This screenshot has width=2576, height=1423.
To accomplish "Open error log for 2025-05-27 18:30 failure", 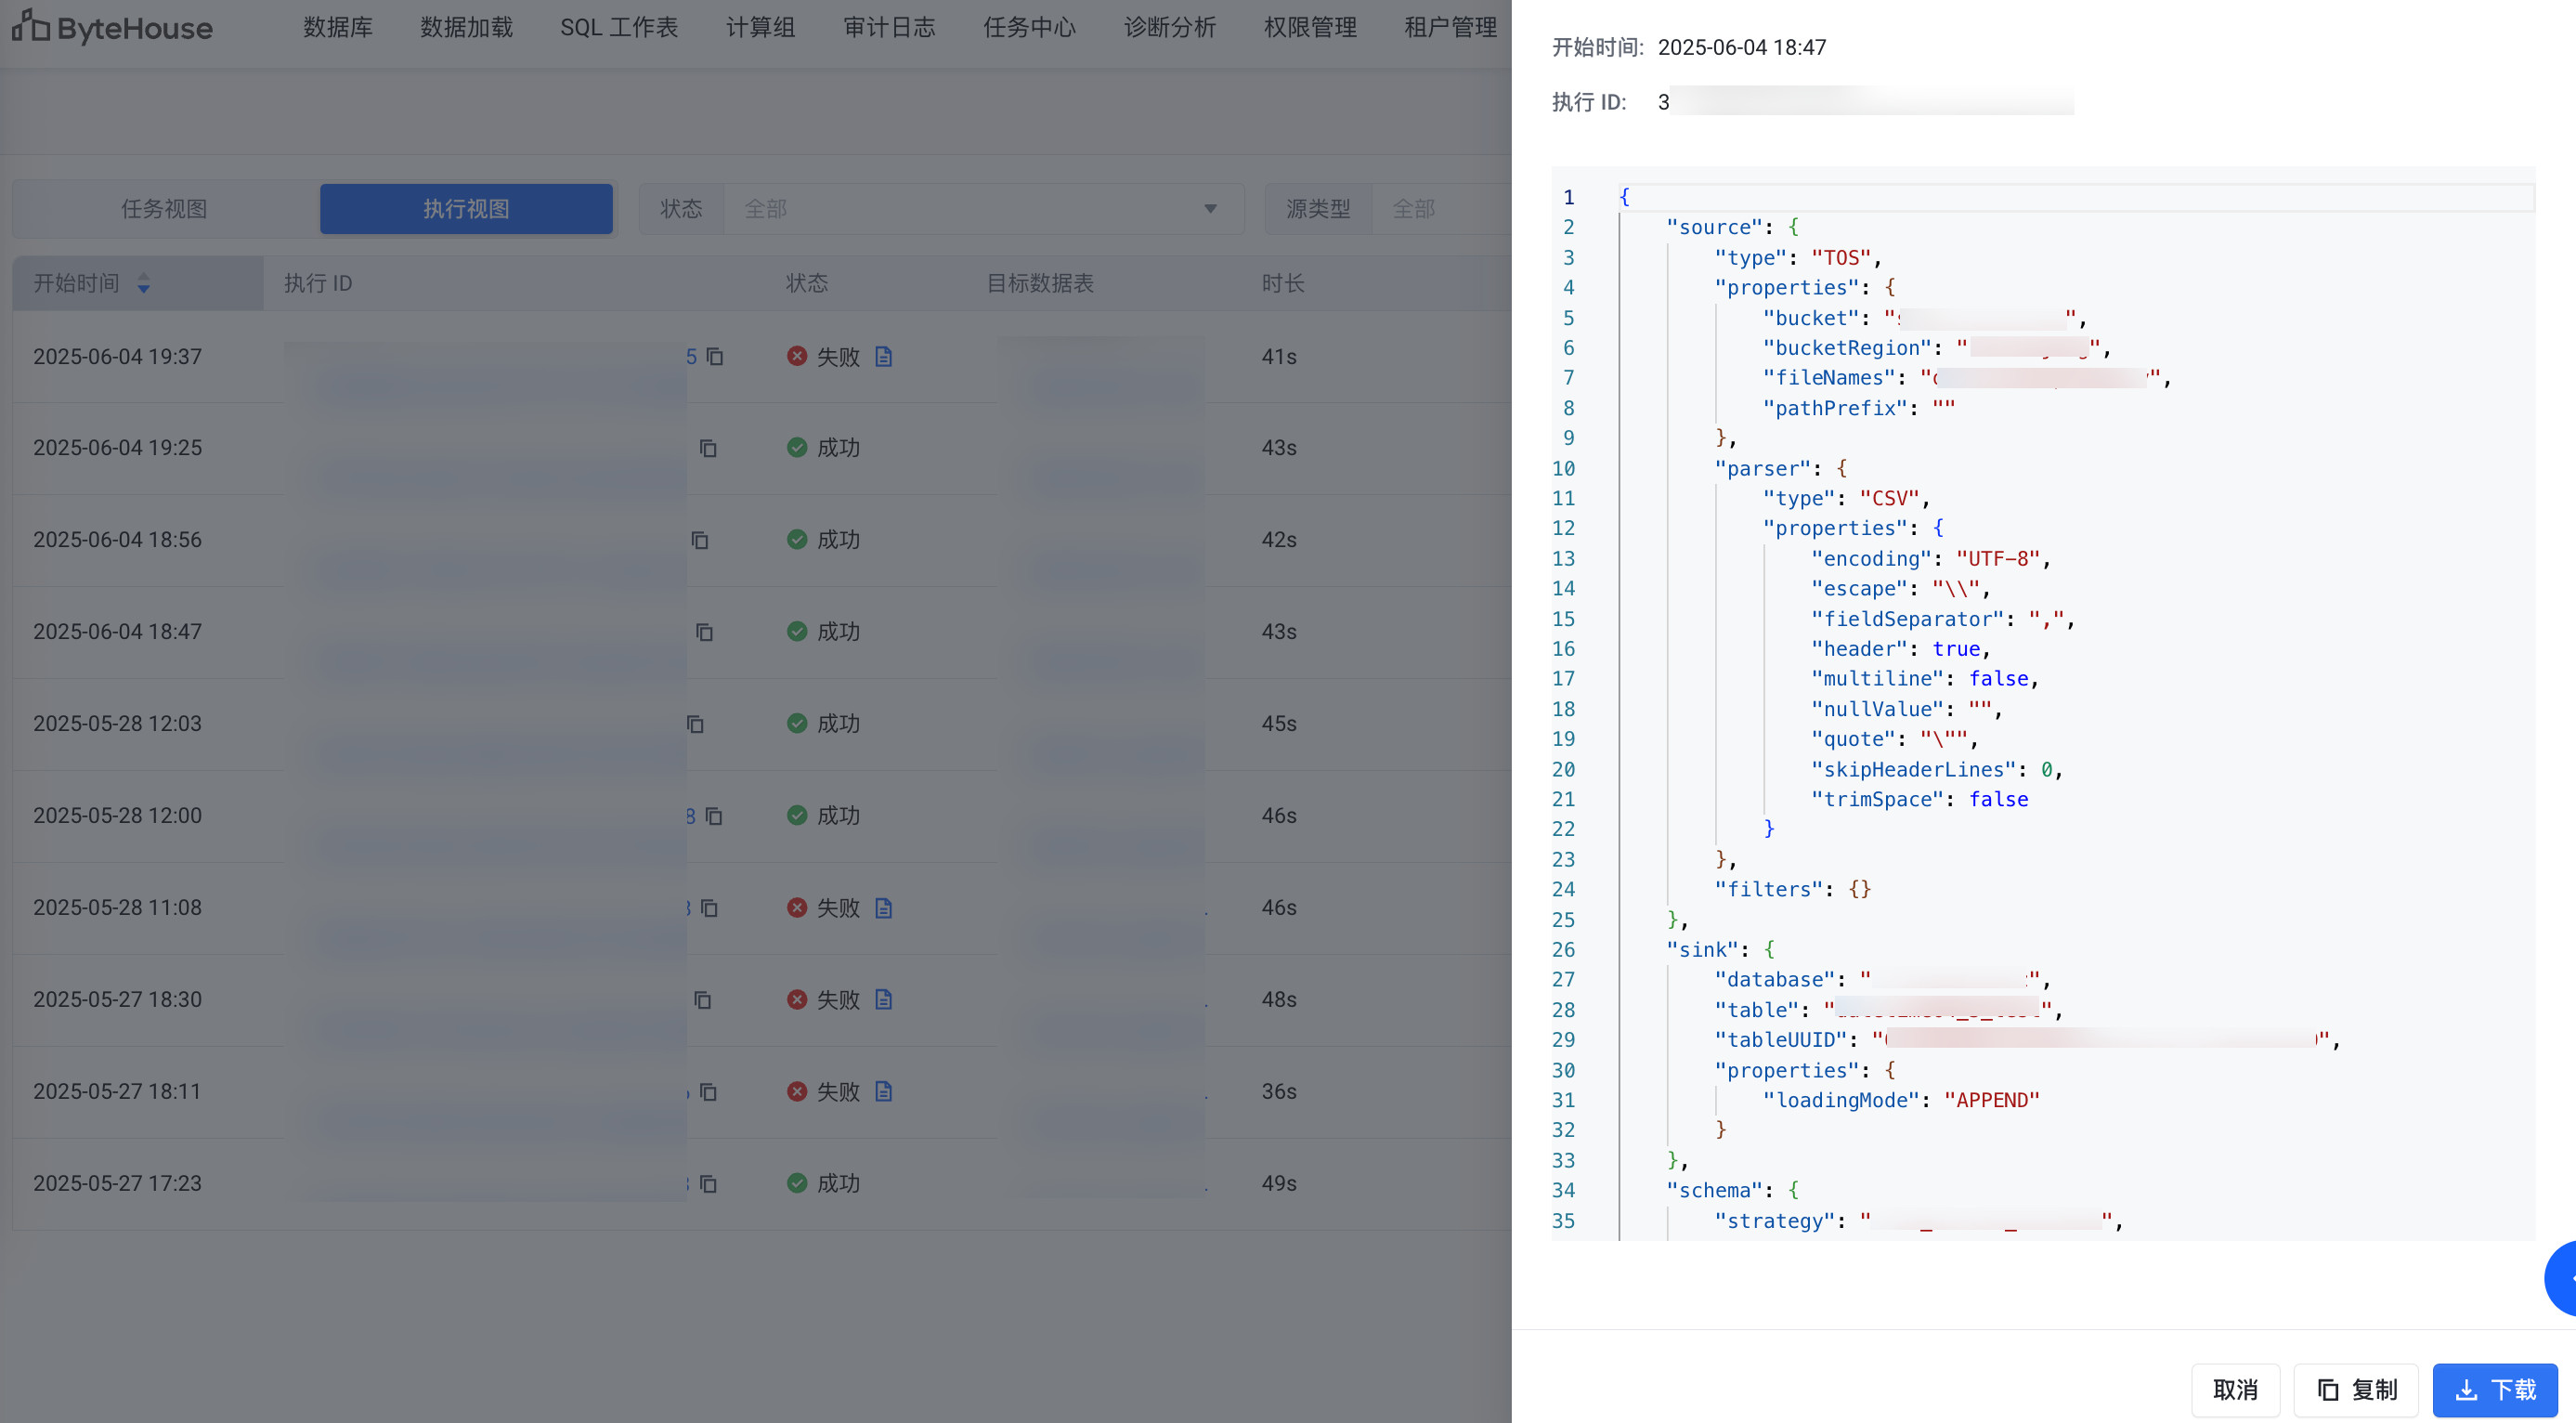I will coord(883,999).
